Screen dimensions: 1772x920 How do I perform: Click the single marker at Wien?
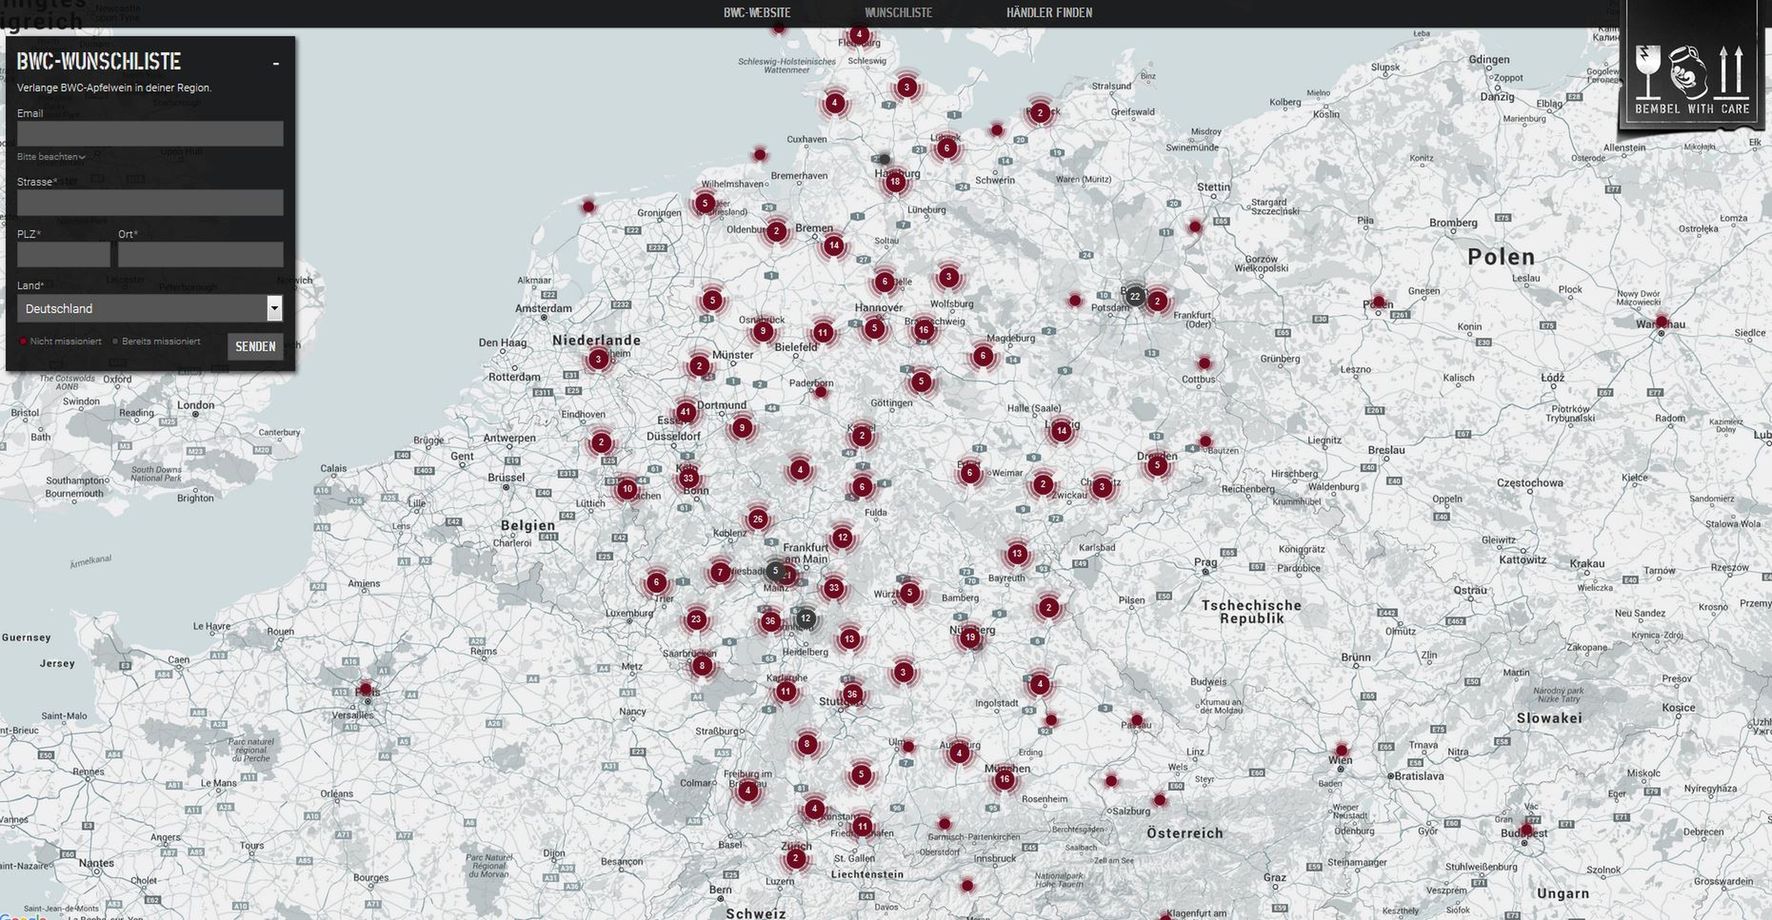click(1341, 750)
